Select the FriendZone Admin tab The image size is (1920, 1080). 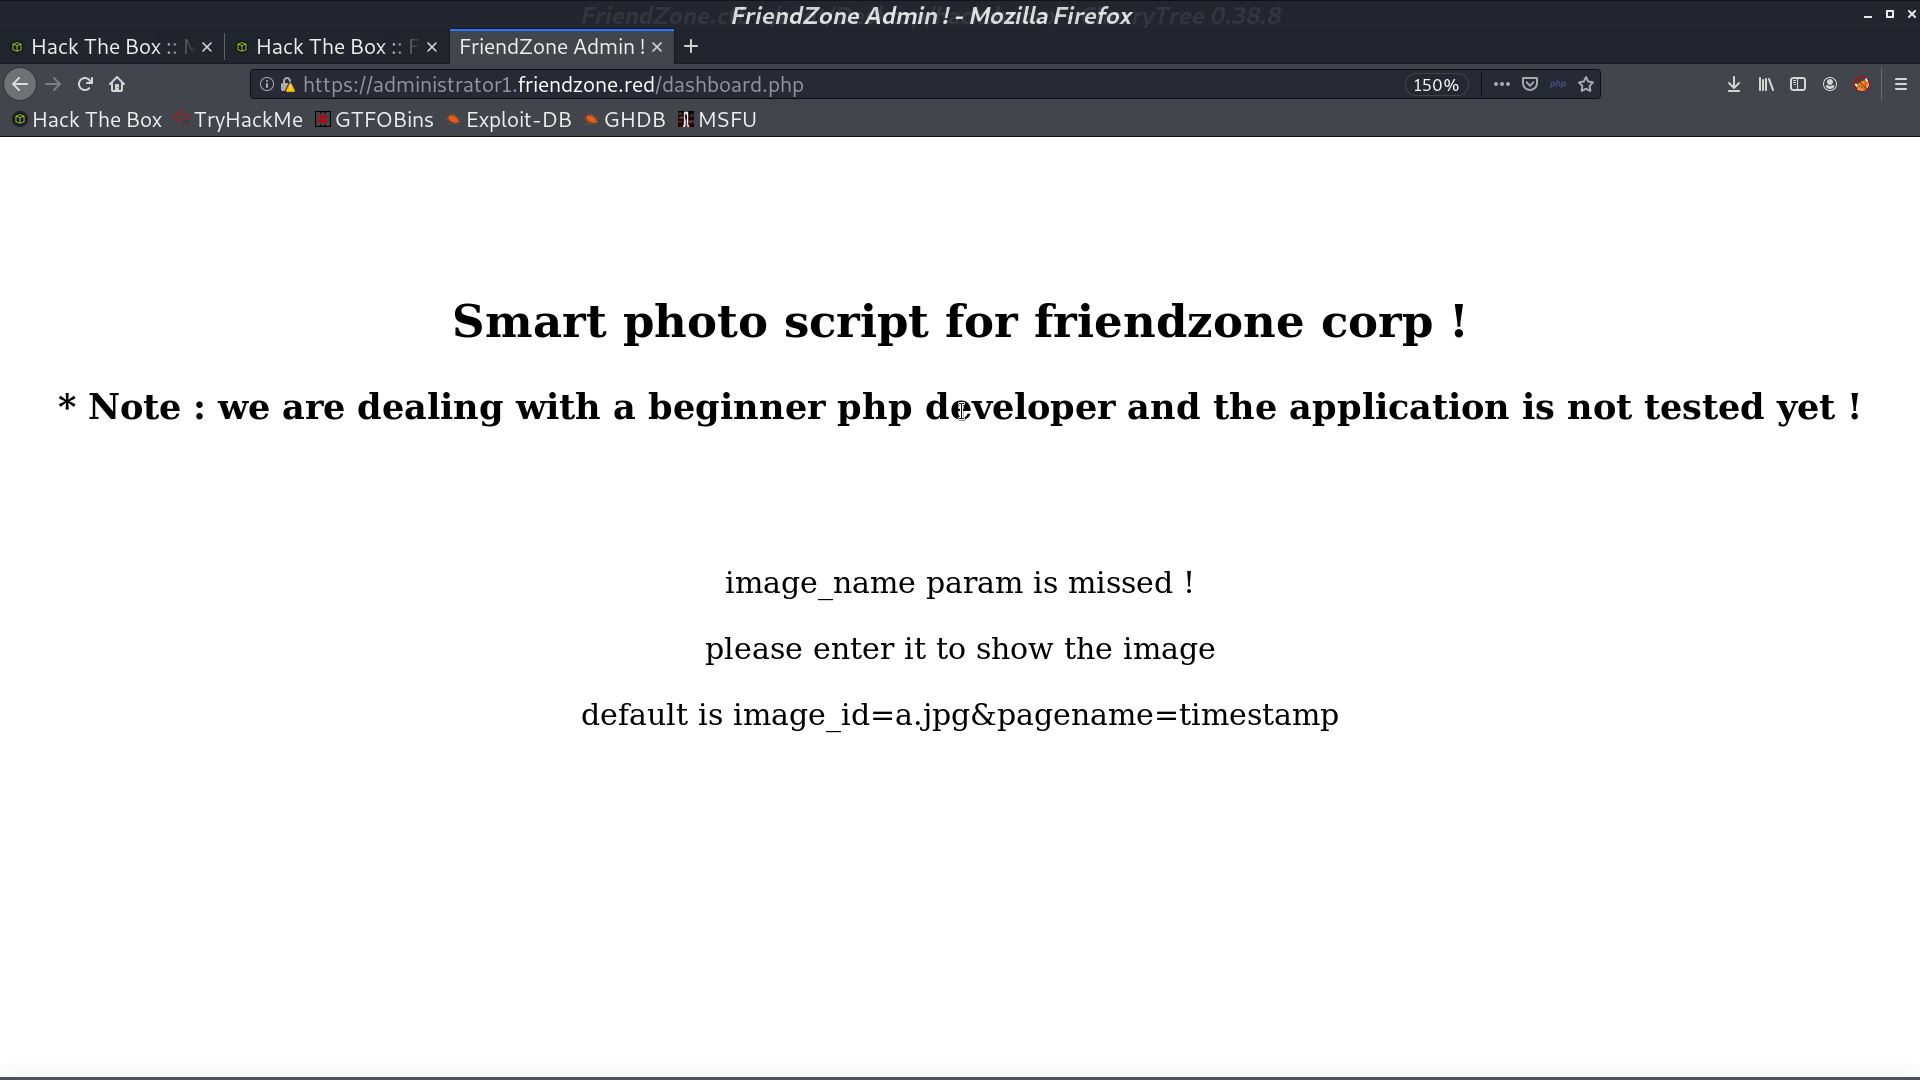pos(554,46)
